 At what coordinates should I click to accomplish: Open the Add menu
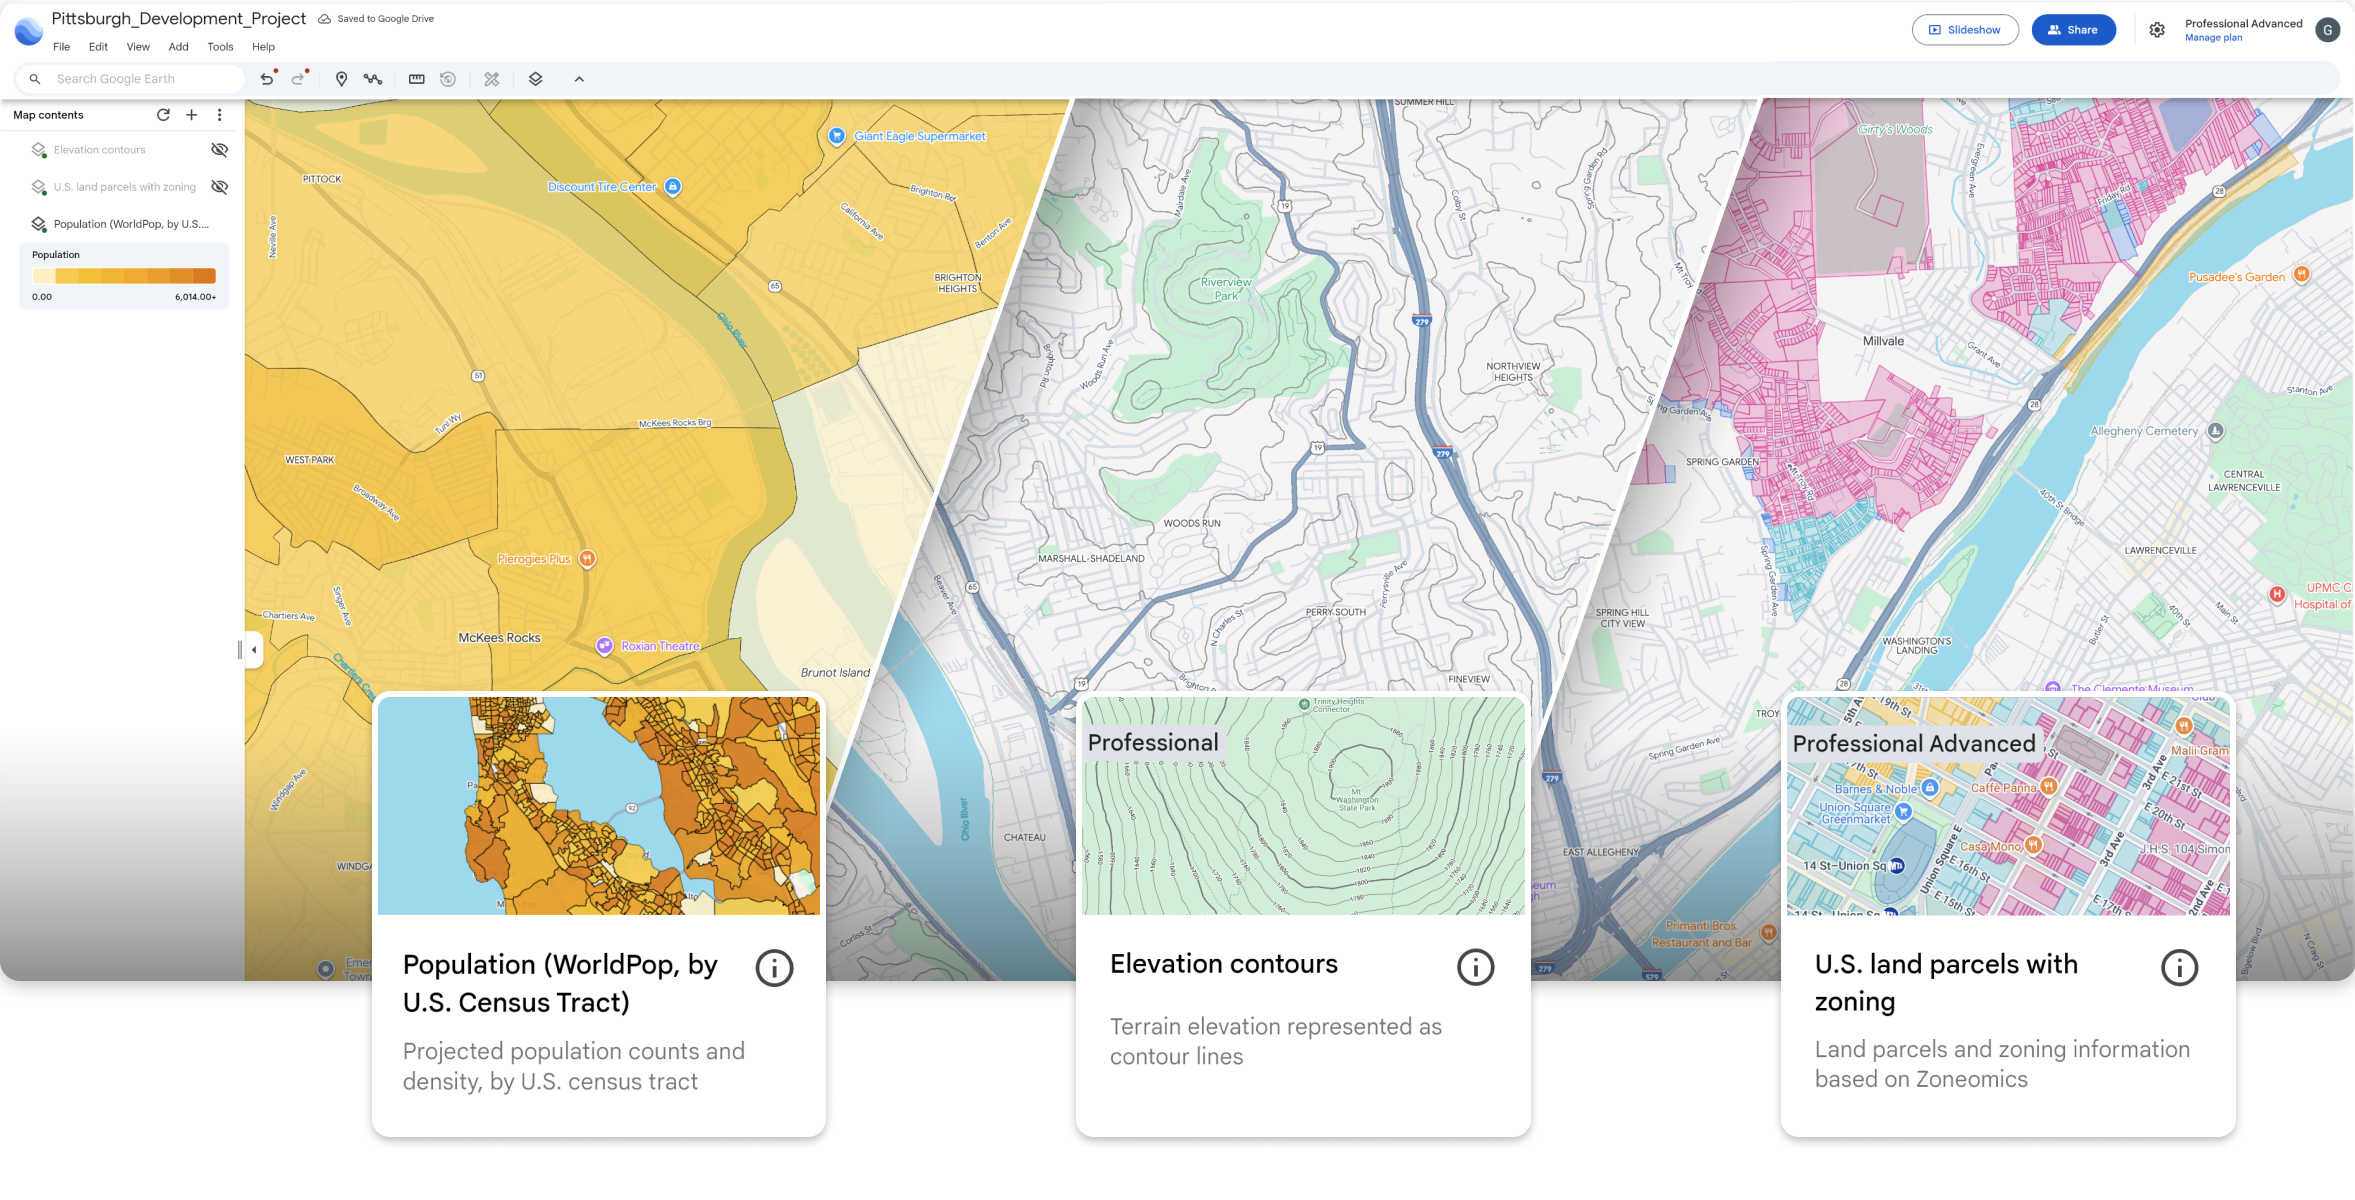(178, 47)
